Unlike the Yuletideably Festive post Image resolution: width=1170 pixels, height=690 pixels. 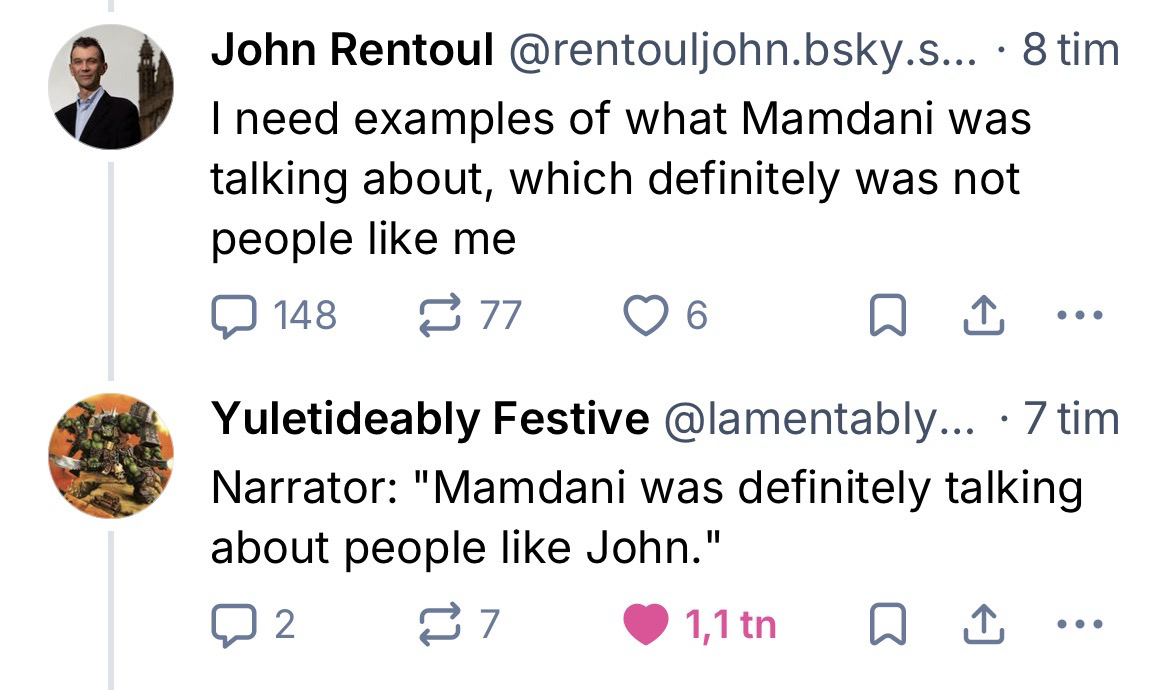click(x=644, y=625)
